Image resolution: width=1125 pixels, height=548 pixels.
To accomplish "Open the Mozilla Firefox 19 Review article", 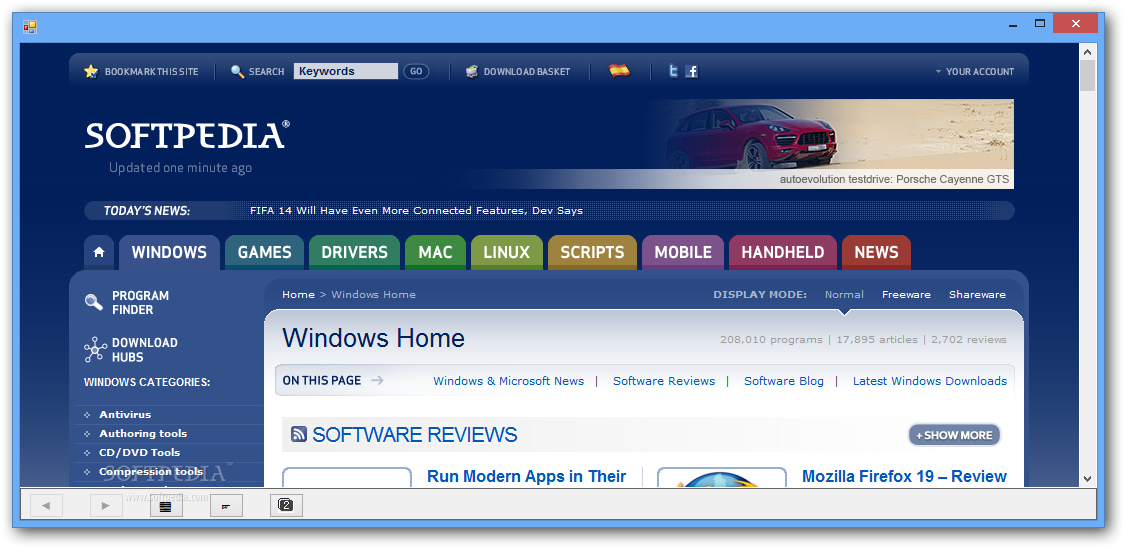I will (x=904, y=476).
